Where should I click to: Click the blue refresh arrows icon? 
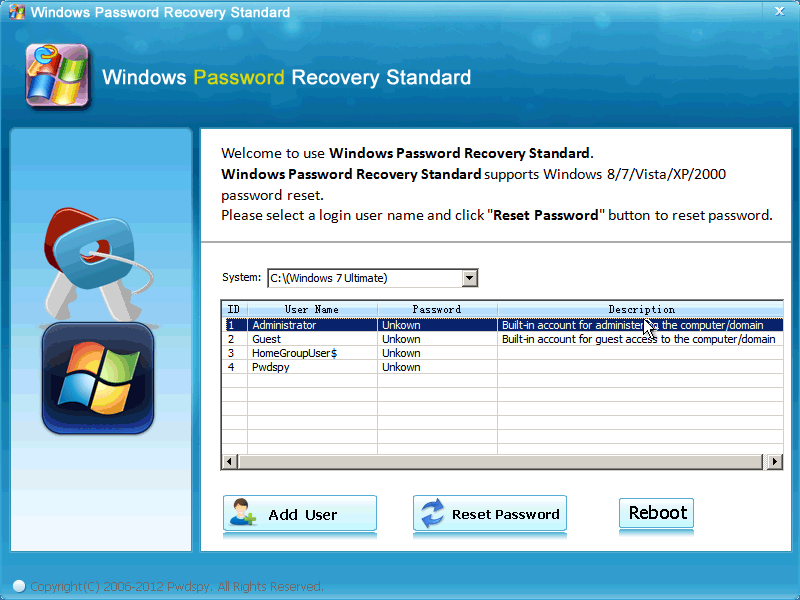point(433,513)
